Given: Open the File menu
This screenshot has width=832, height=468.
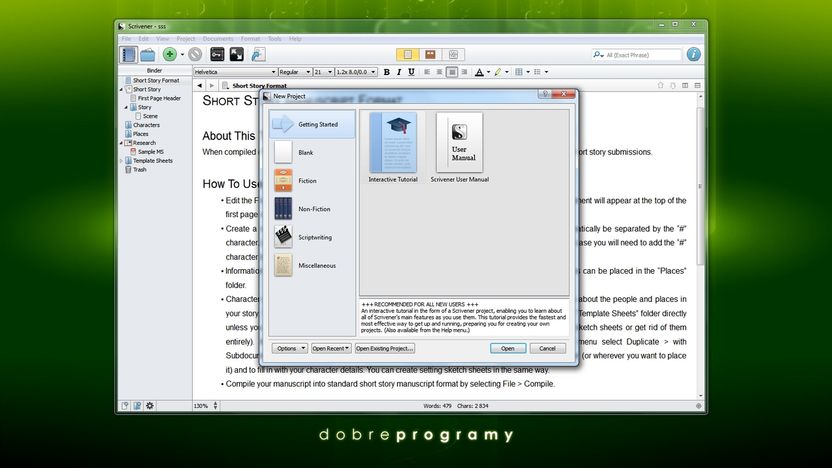Looking at the screenshot, I should tap(126, 39).
